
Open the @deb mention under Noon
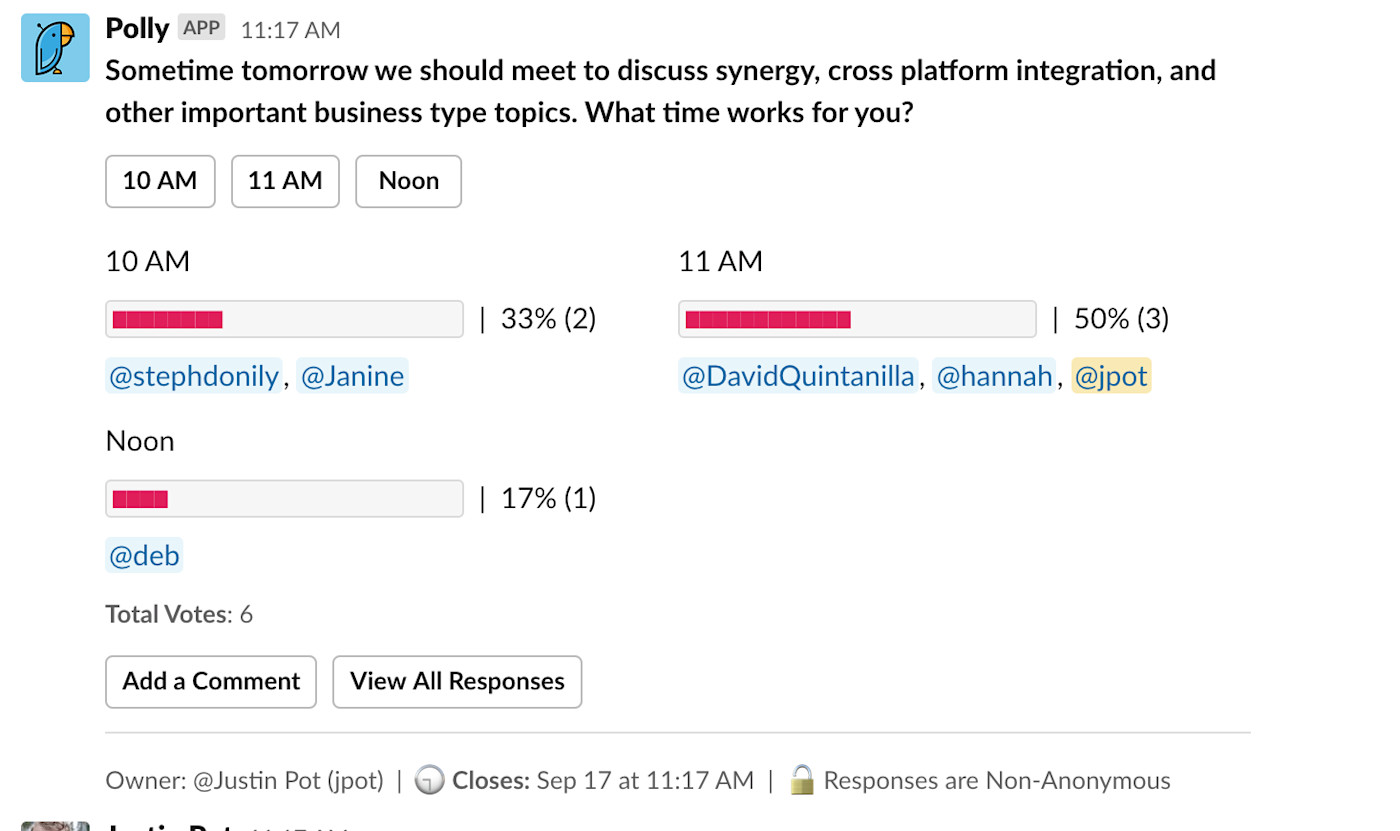[x=144, y=555]
